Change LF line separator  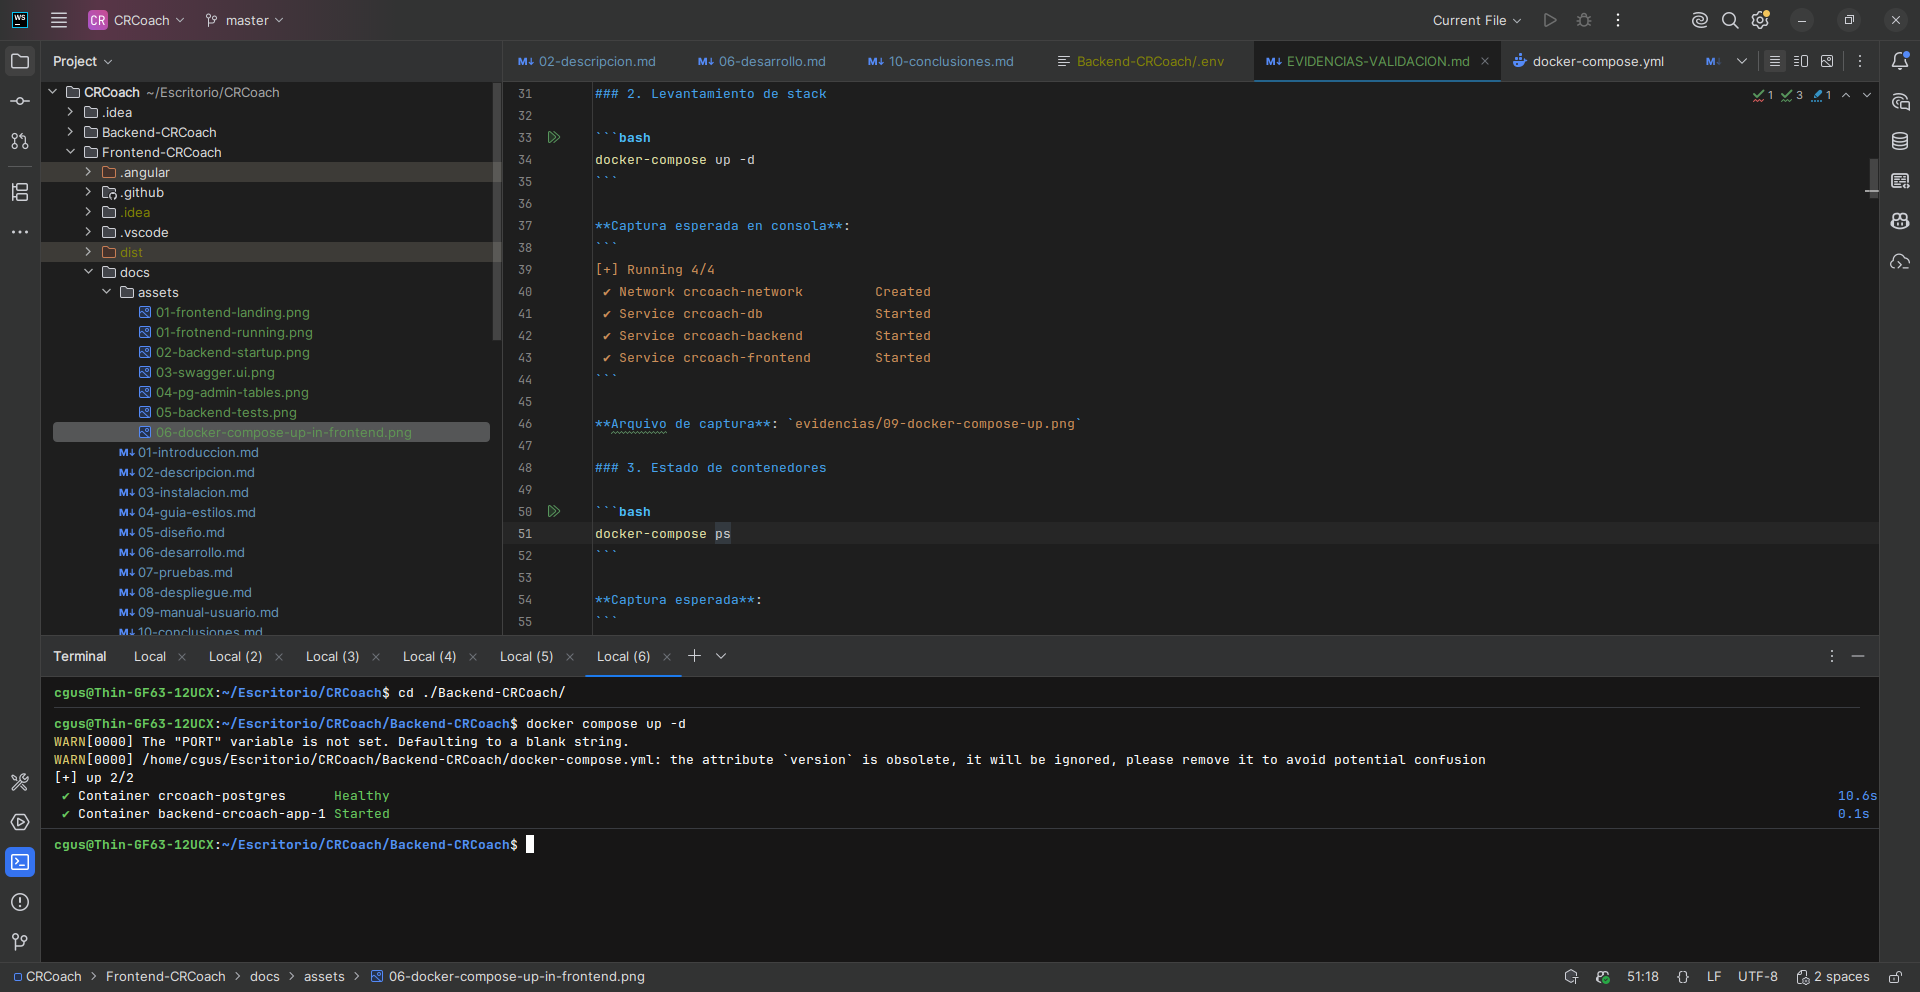(x=1714, y=977)
